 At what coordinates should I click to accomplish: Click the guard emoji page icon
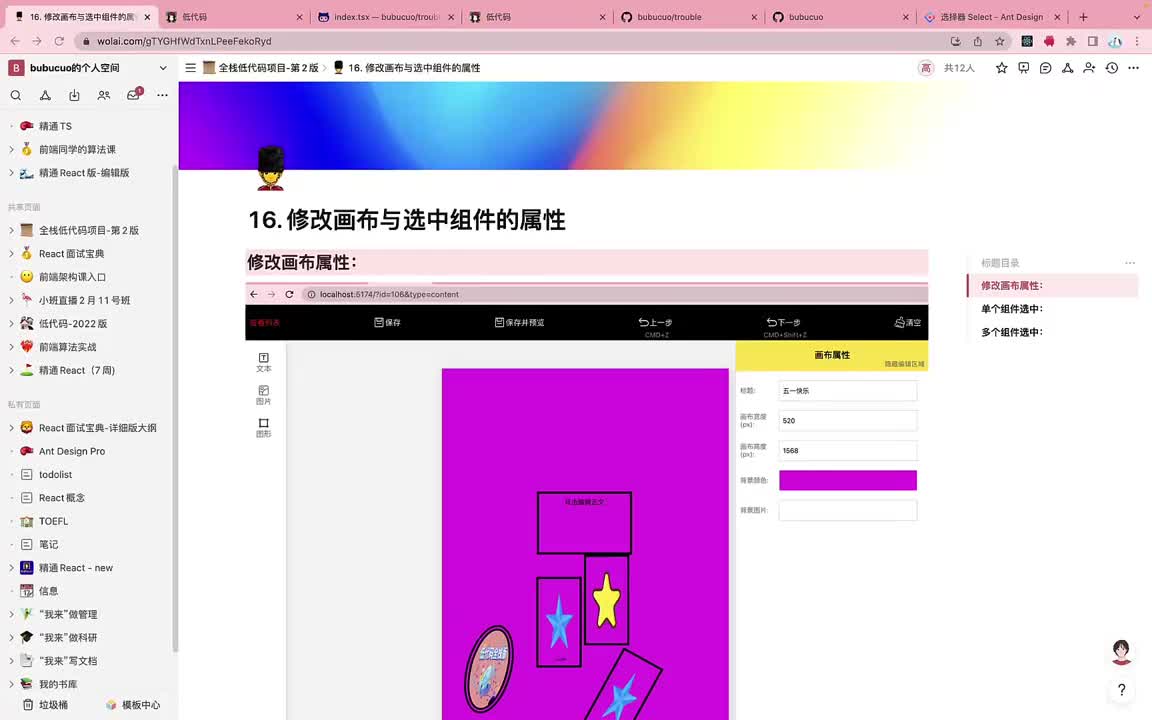[270, 168]
